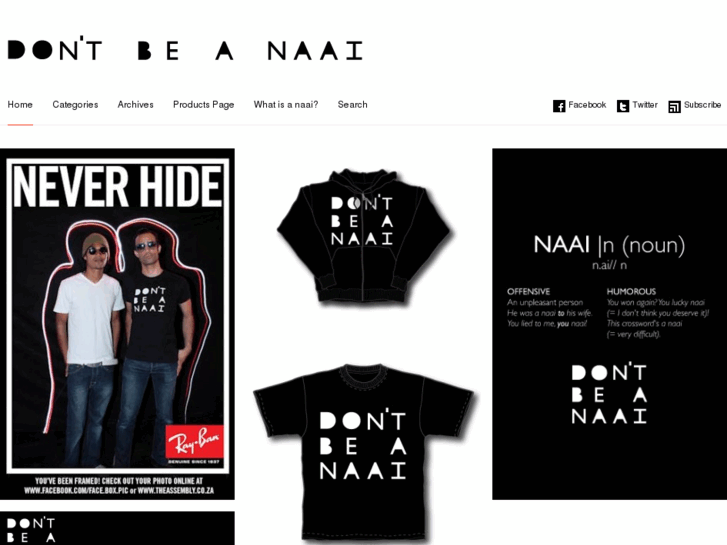The image size is (727, 545).
Task: Open the Archives menu
Action: click(x=135, y=104)
